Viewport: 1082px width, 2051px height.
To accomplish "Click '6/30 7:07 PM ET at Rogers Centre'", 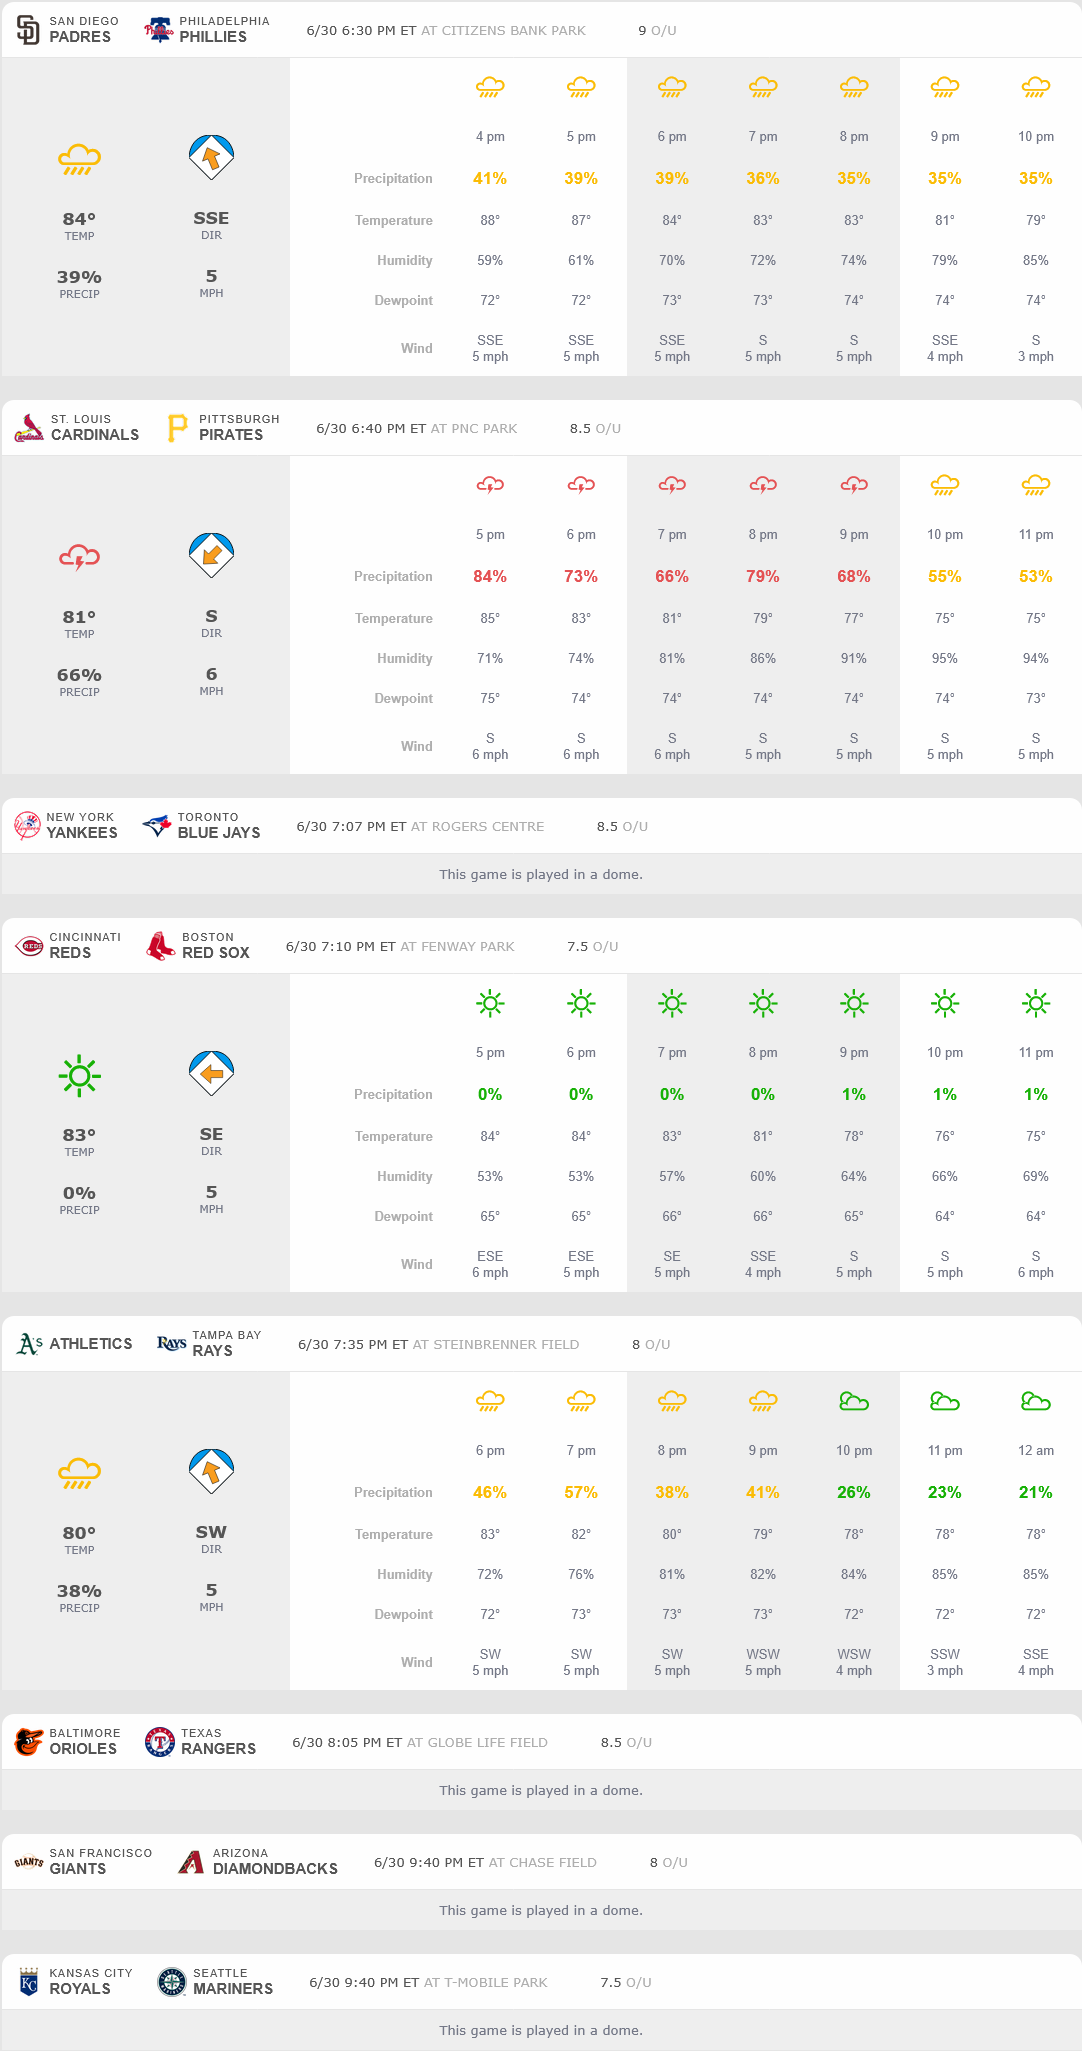I will [x=421, y=827].
